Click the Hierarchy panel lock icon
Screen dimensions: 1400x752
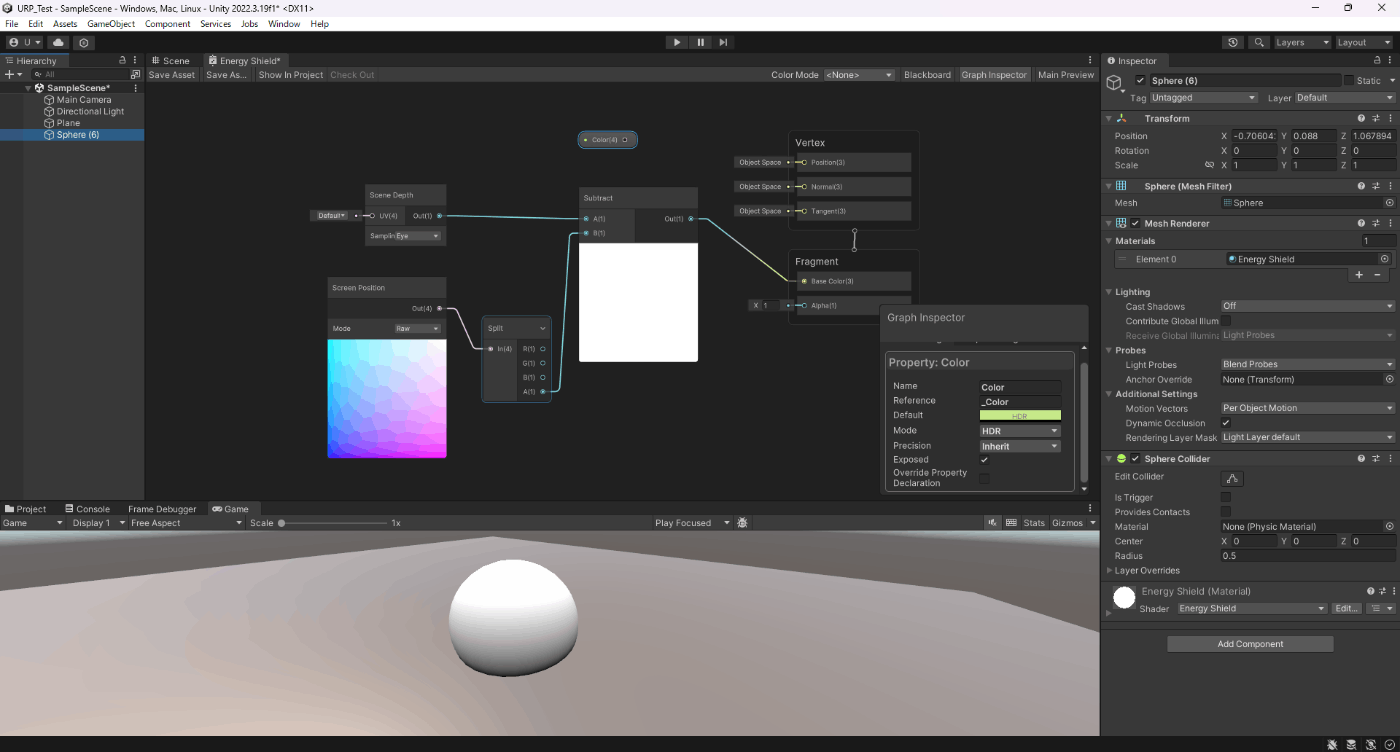pos(122,60)
